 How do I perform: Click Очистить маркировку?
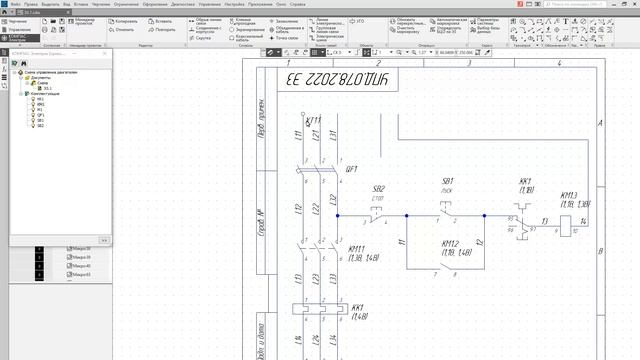(x=404, y=30)
